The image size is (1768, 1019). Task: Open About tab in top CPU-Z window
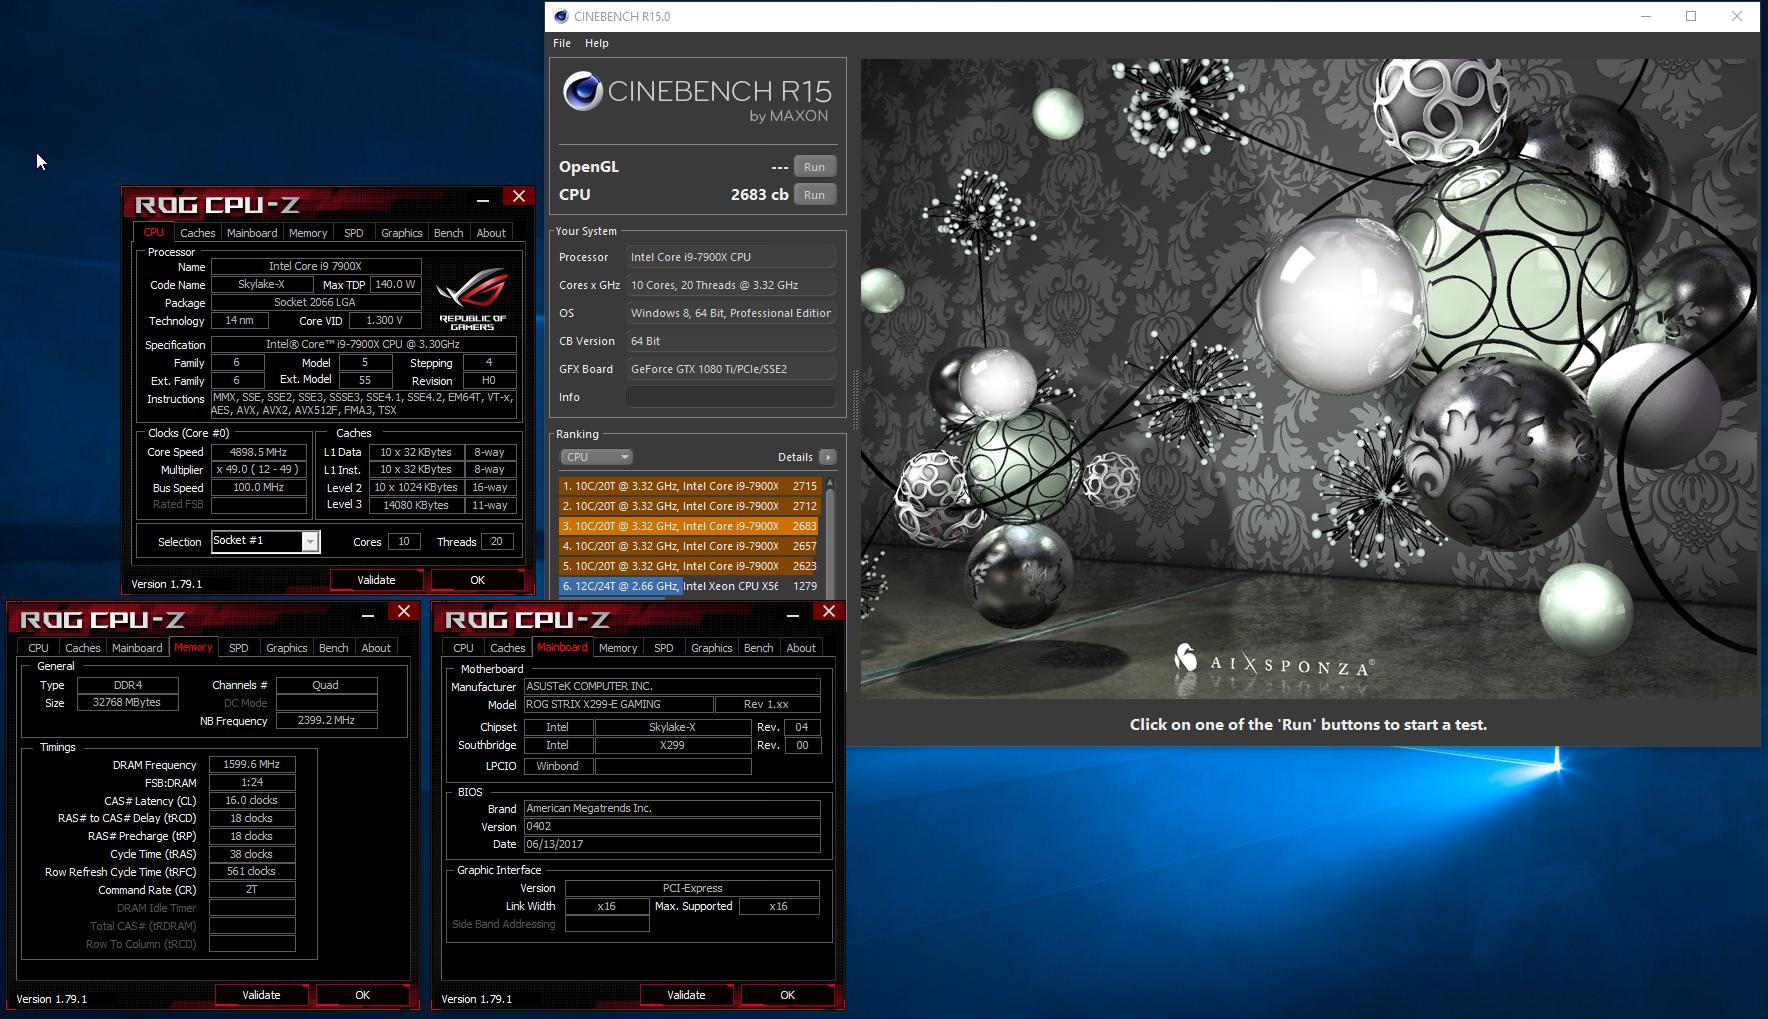pyautogui.click(x=491, y=232)
